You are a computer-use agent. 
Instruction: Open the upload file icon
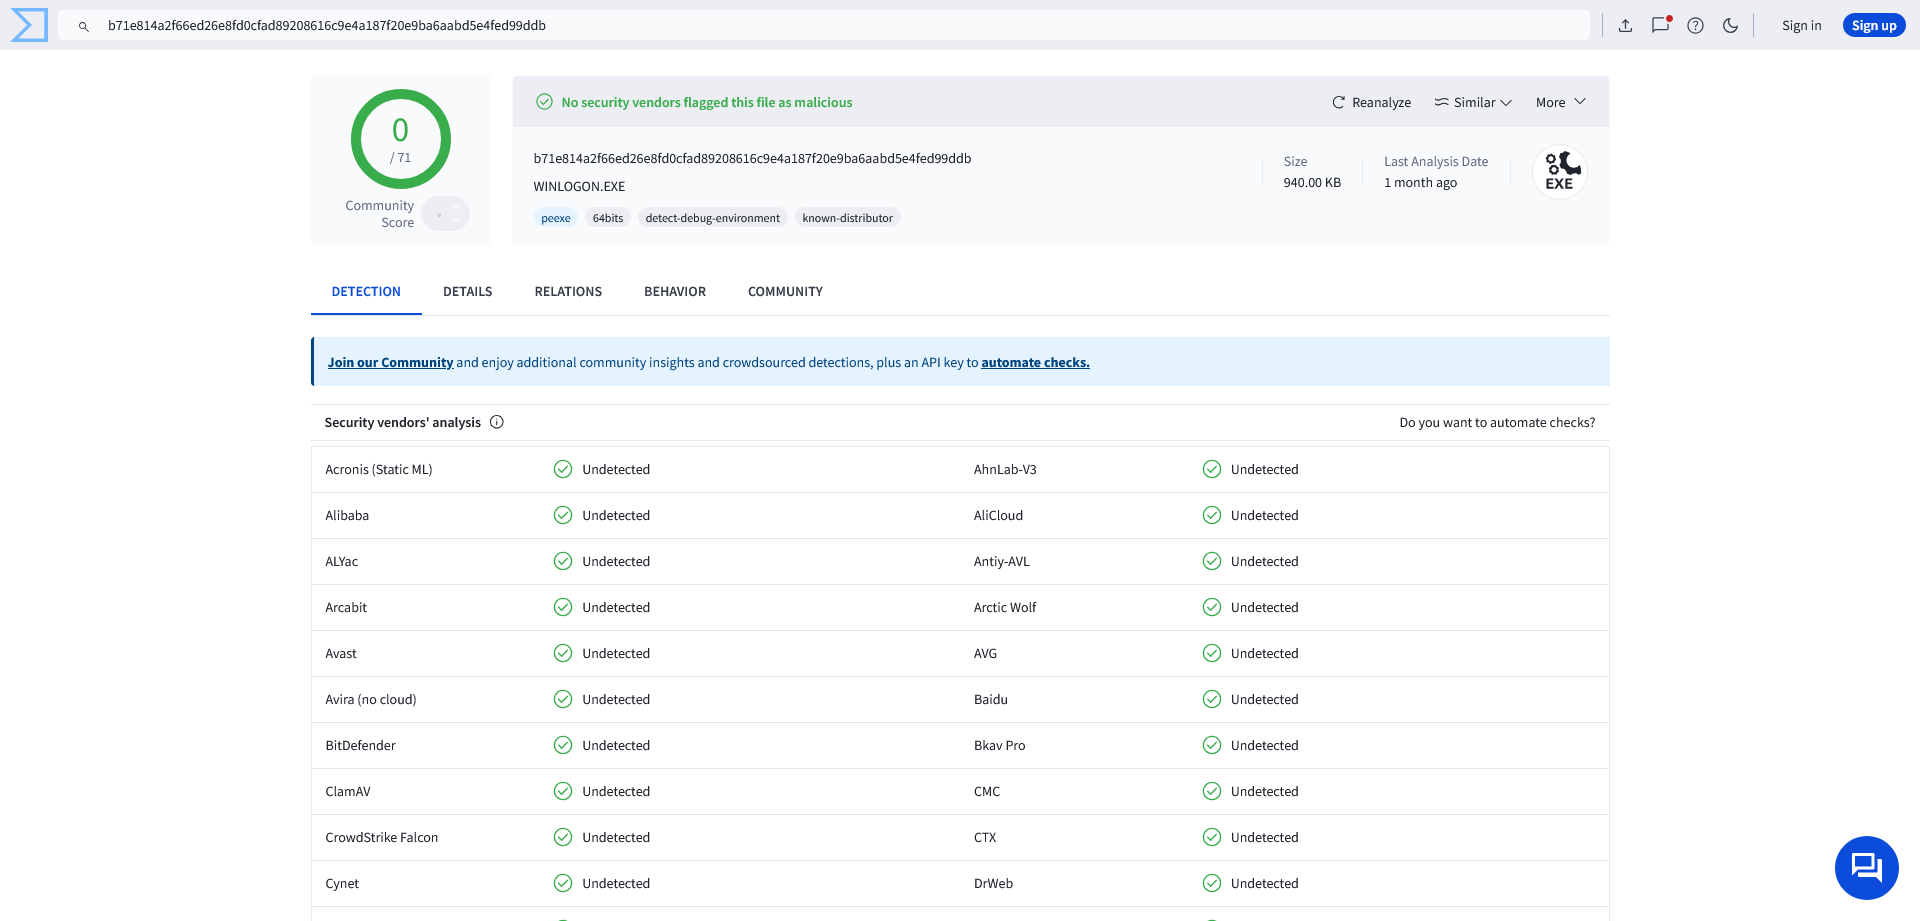pyautogui.click(x=1625, y=26)
